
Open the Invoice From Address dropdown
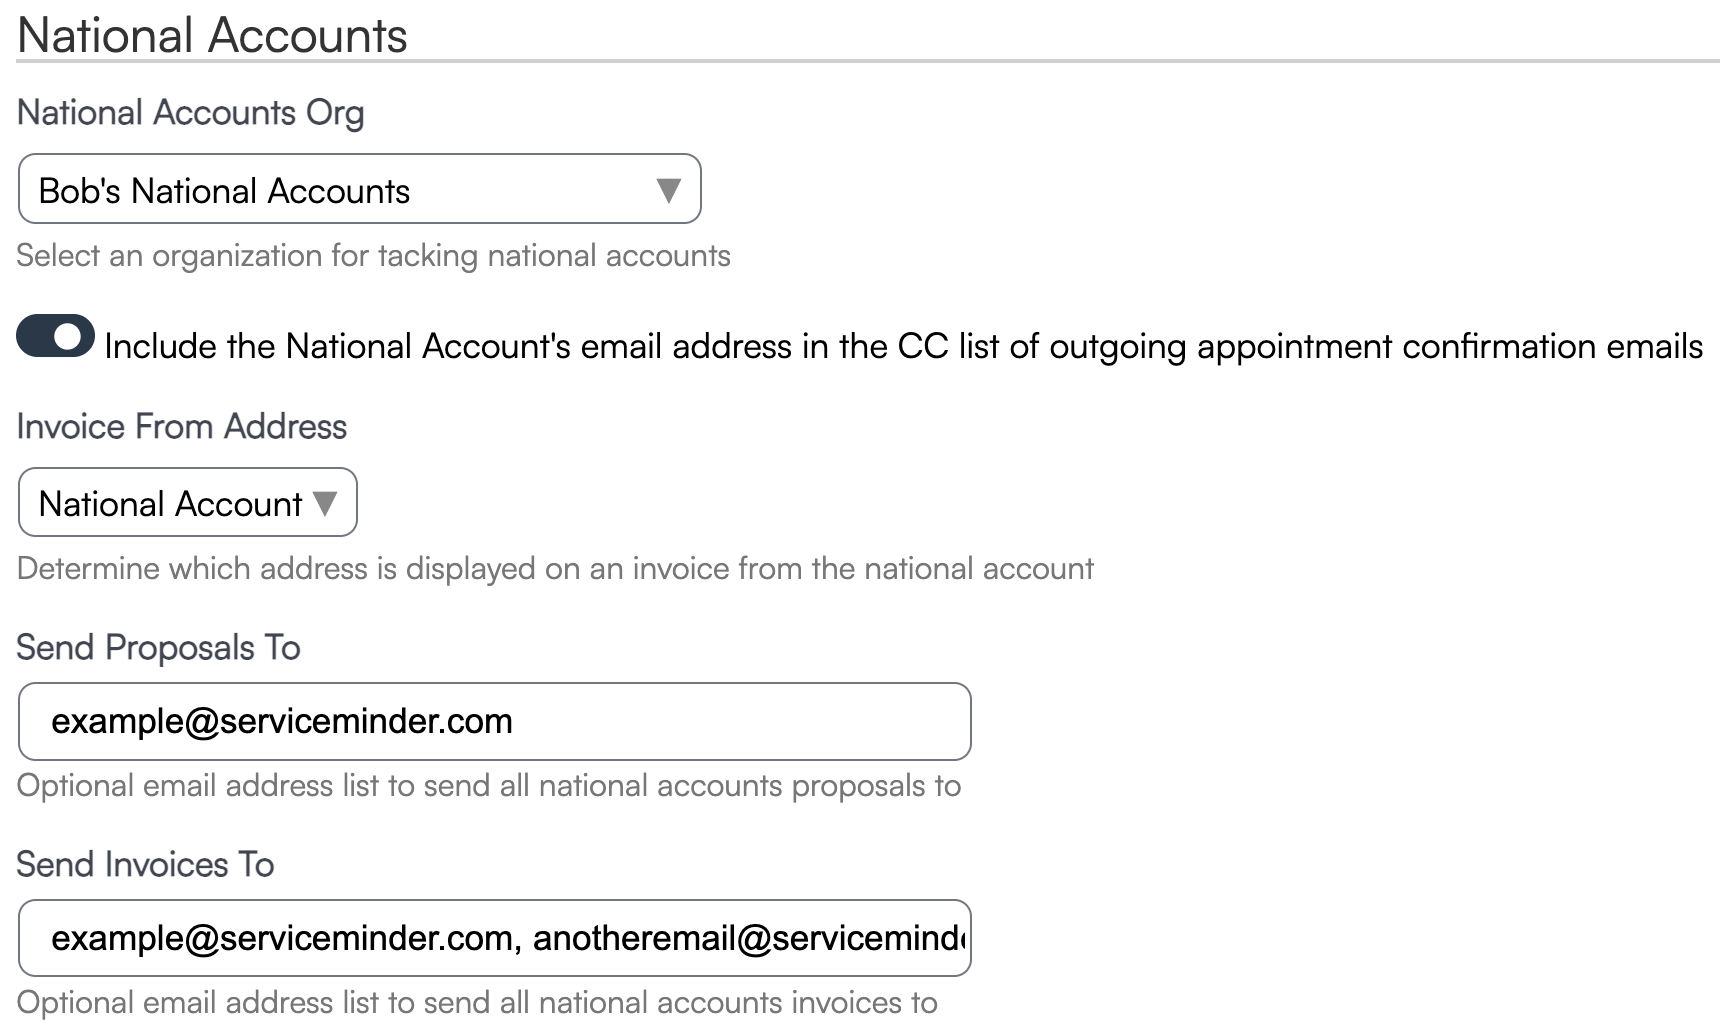[x=187, y=502]
